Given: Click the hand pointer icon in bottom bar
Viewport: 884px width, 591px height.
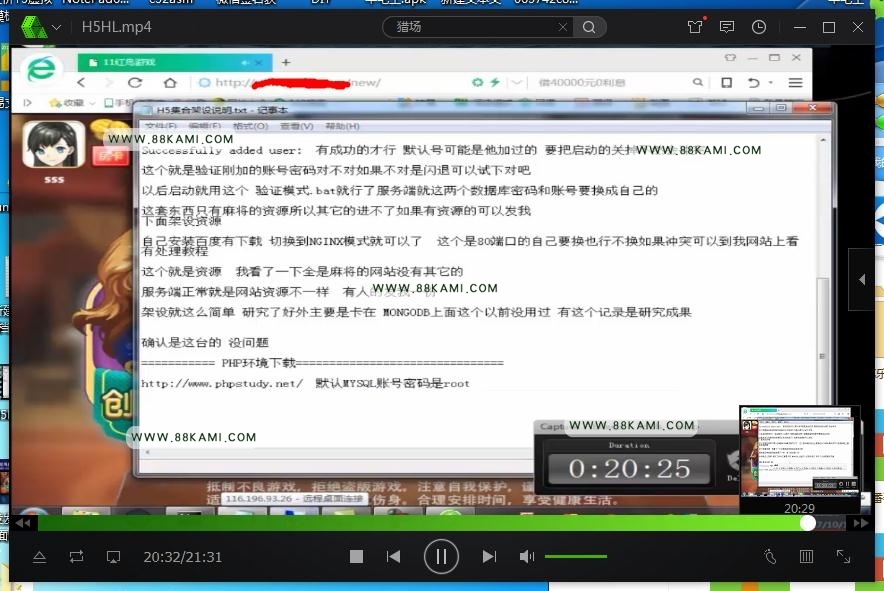Looking at the screenshot, I should [x=770, y=557].
